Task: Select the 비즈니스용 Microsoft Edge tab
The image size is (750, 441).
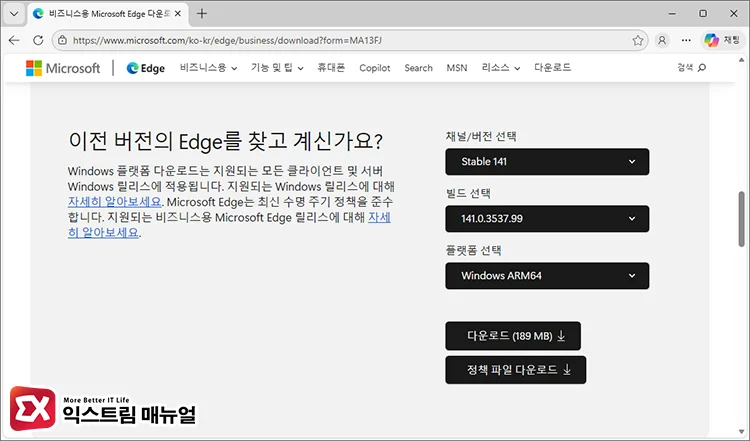Action: click(x=108, y=13)
